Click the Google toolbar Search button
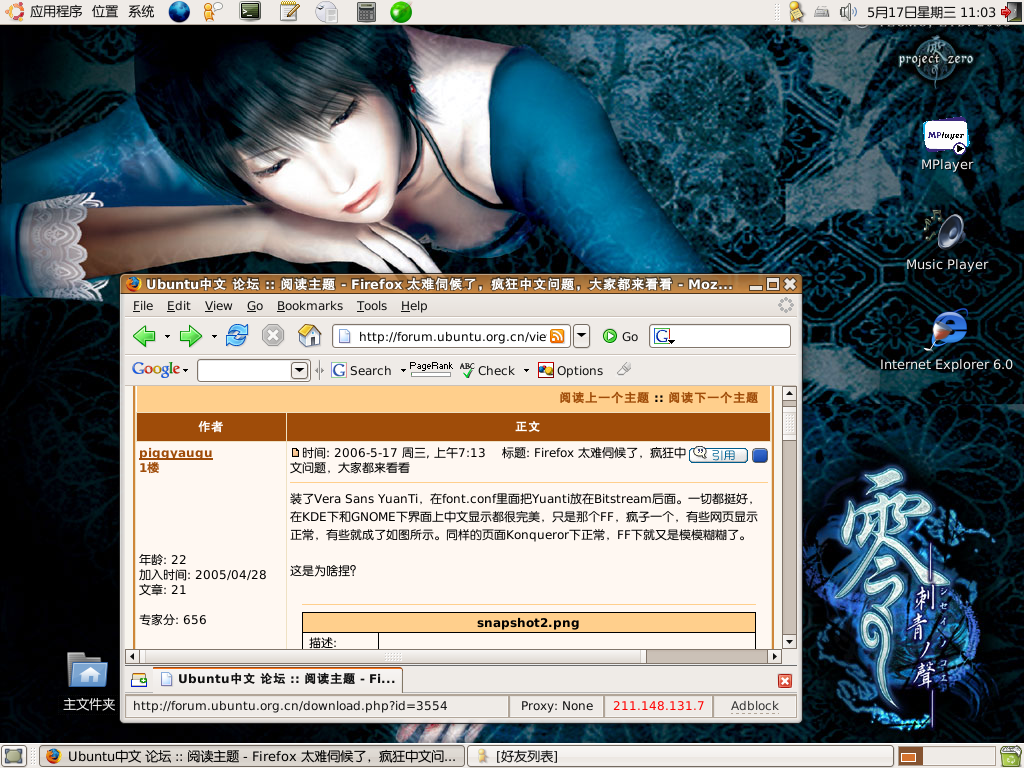The image size is (1024, 768). [362, 370]
